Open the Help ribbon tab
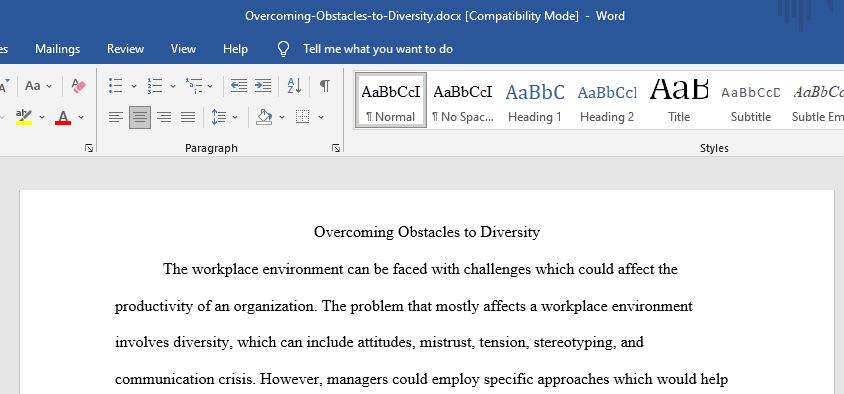 click(235, 49)
